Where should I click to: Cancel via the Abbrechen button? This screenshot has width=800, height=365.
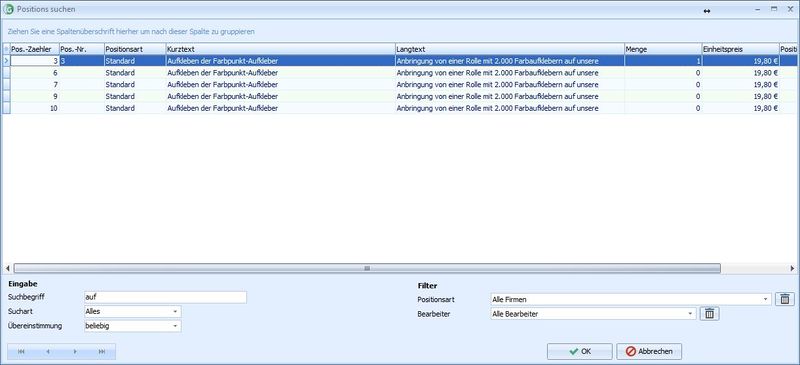click(x=649, y=351)
